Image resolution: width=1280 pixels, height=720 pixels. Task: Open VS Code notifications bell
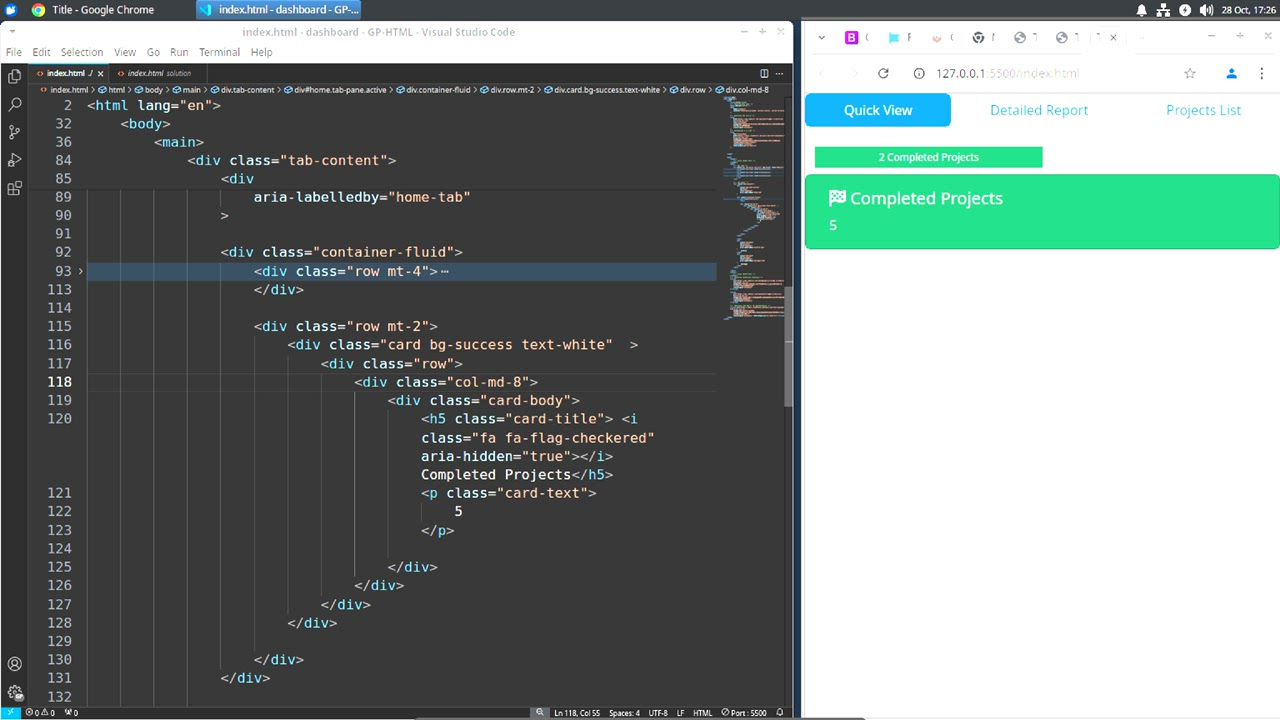(780, 713)
